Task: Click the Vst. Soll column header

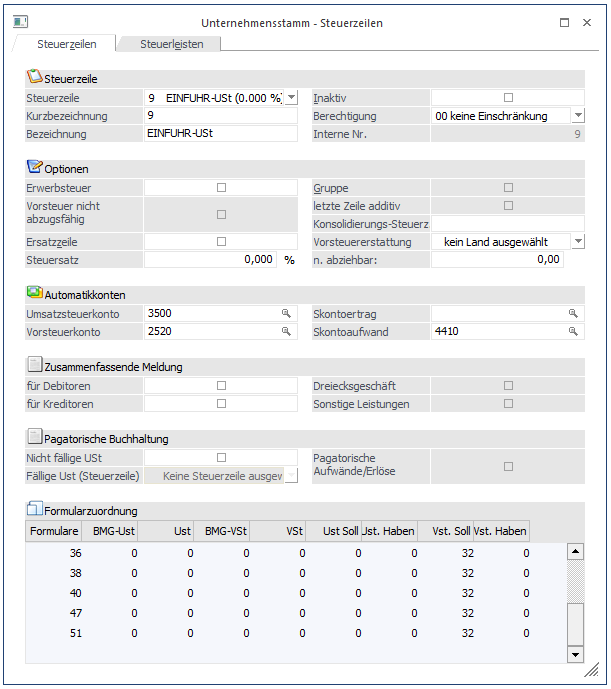Action: [x=445, y=531]
